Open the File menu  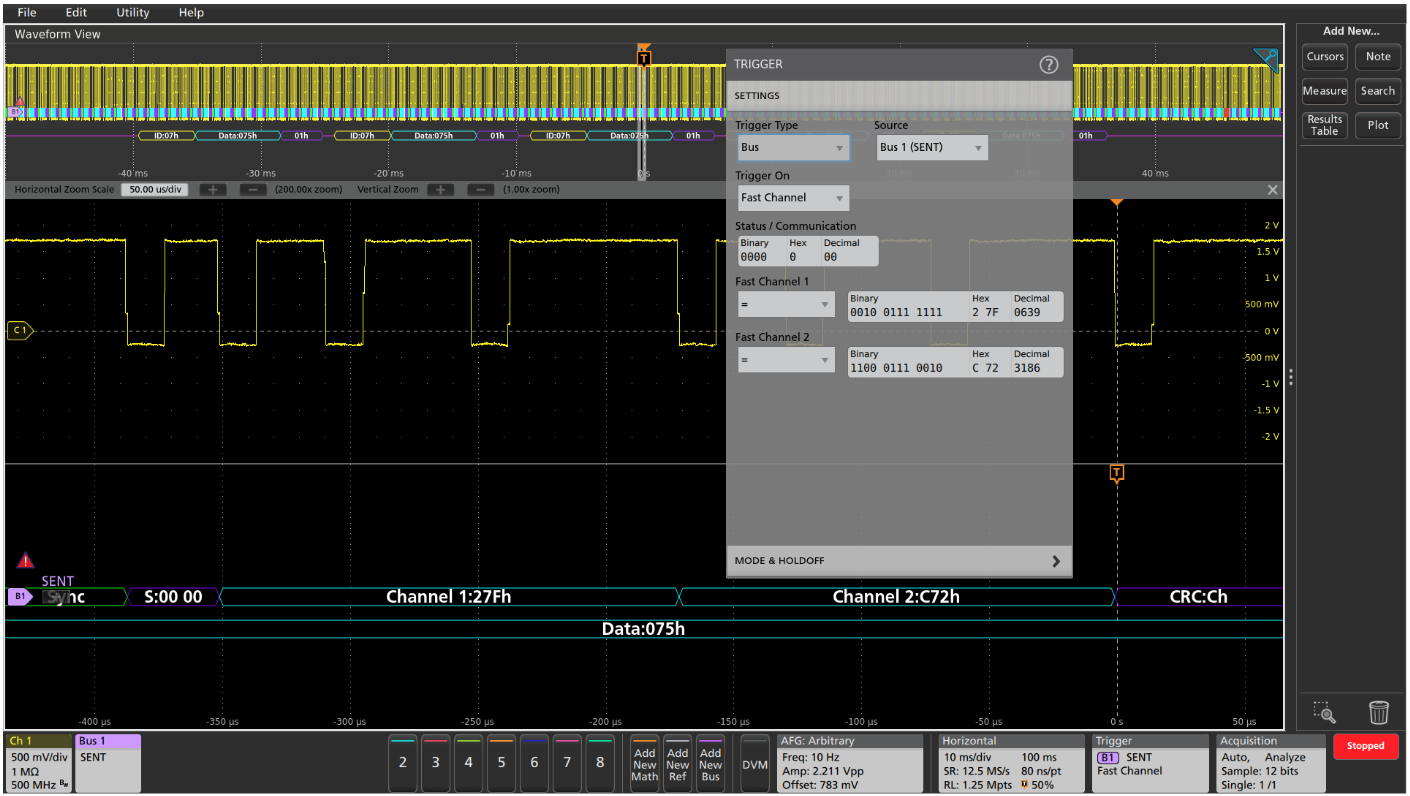coord(26,13)
